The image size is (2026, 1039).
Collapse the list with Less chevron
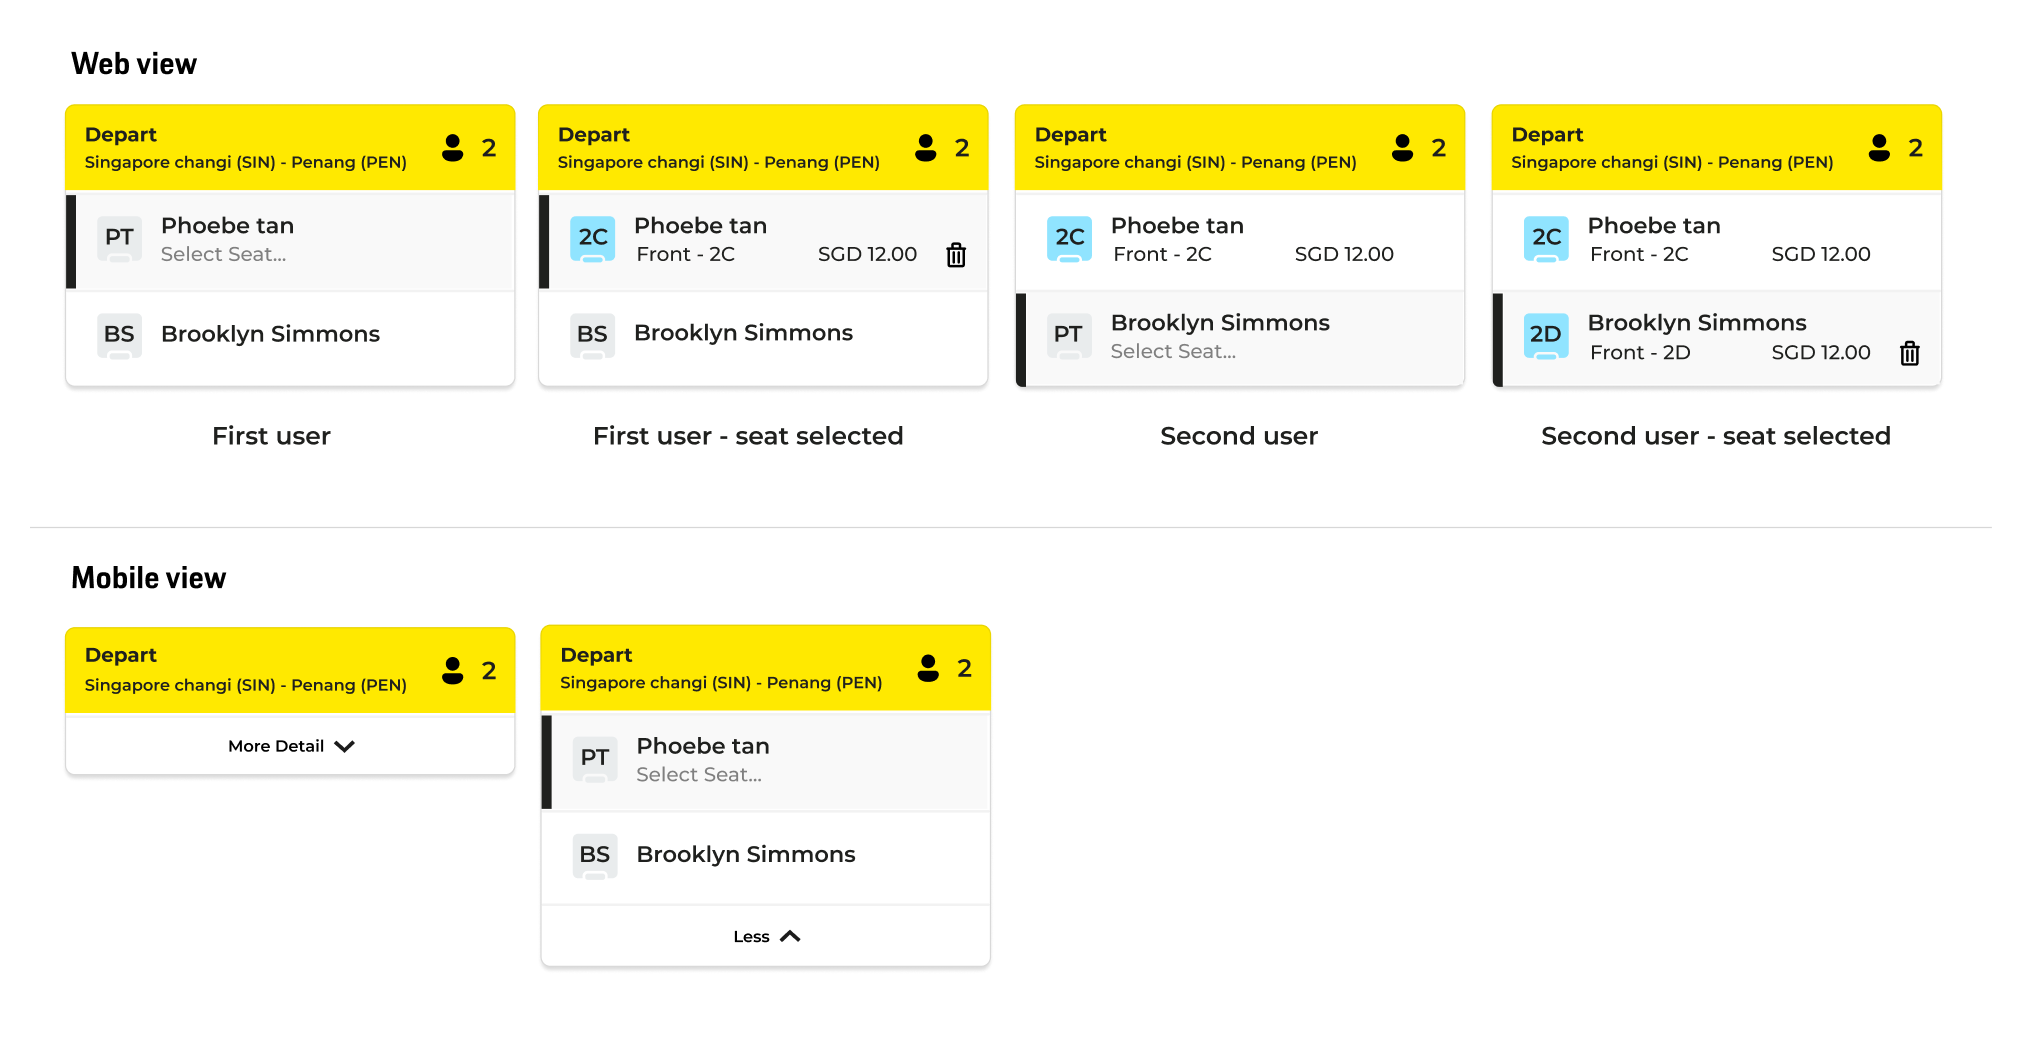pos(790,937)
